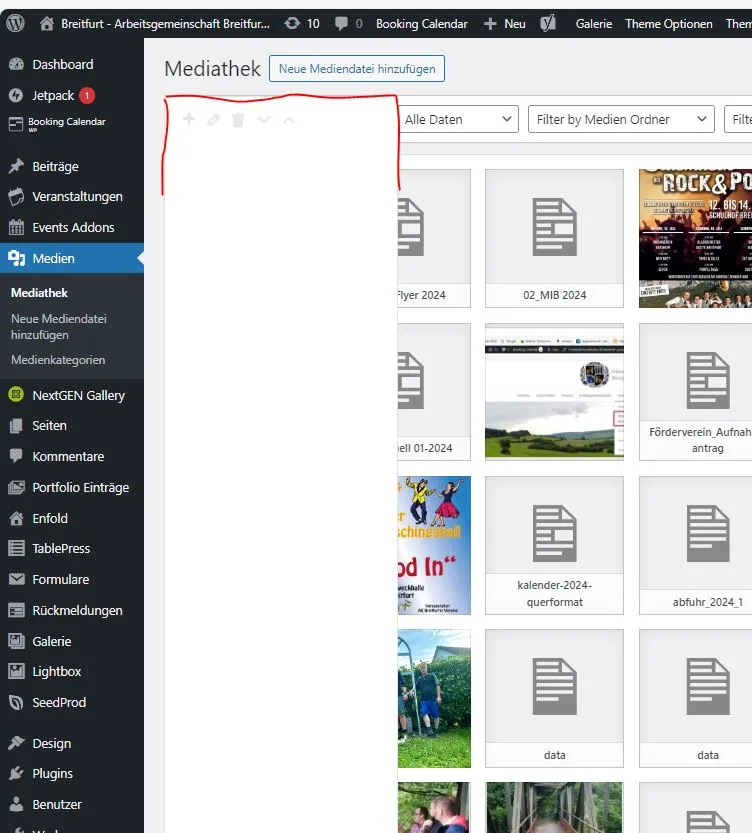Open the WordPress logo menu
The width and height of the screenshot is (752, 833).
point(15,23)
